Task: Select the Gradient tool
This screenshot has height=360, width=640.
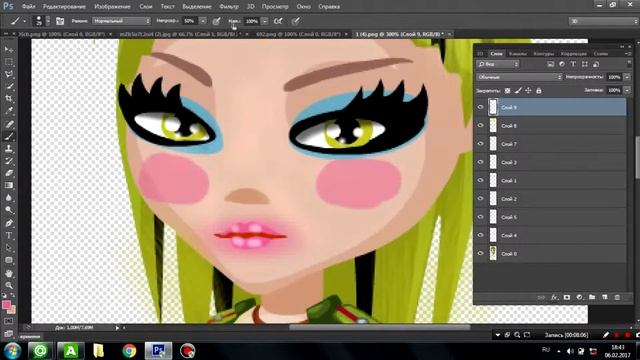Action: (9, 185)
